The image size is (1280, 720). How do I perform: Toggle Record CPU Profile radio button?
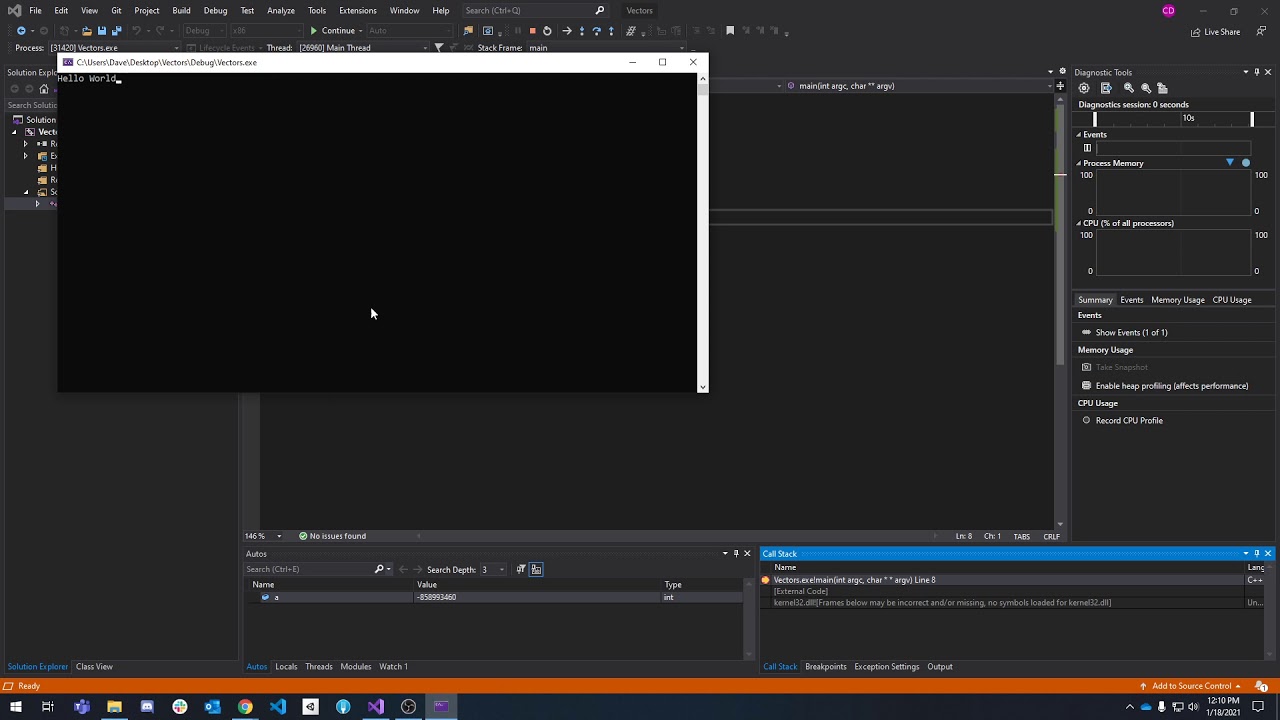point(1087,420)
